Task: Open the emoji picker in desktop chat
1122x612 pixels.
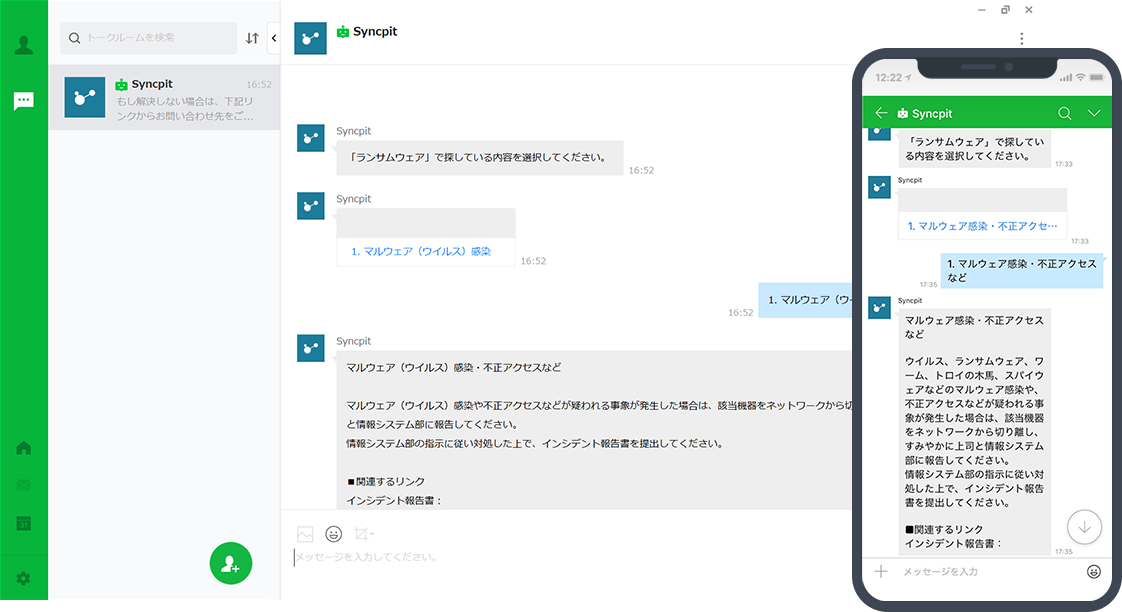Action: tap(333, 534)
